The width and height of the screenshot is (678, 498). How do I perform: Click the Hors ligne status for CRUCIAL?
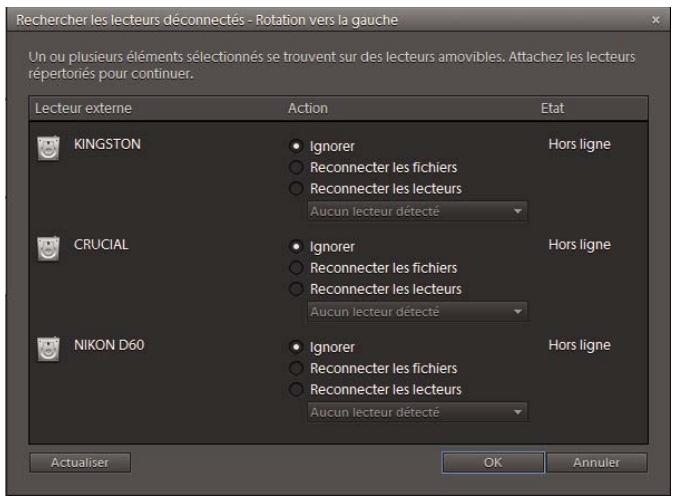(x=579, y=245)
